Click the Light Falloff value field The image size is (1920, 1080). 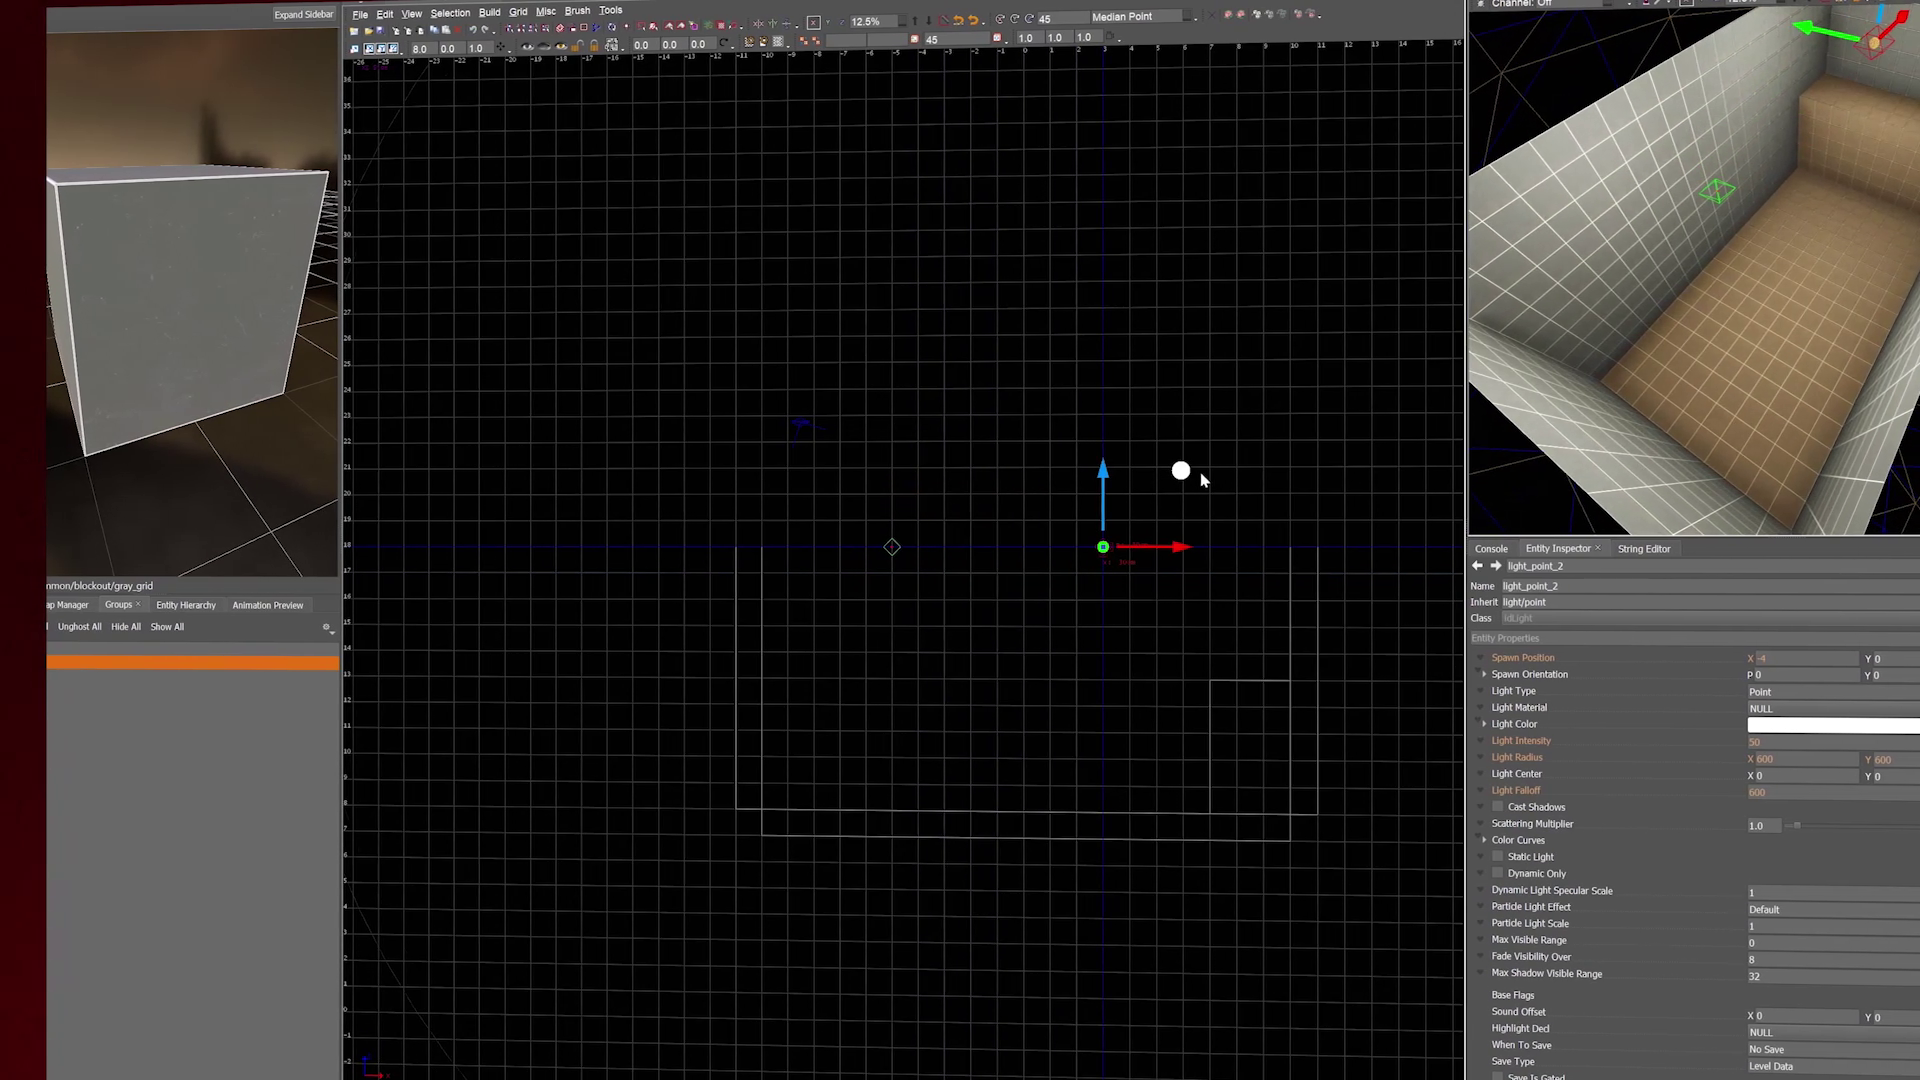[1833, 792]
